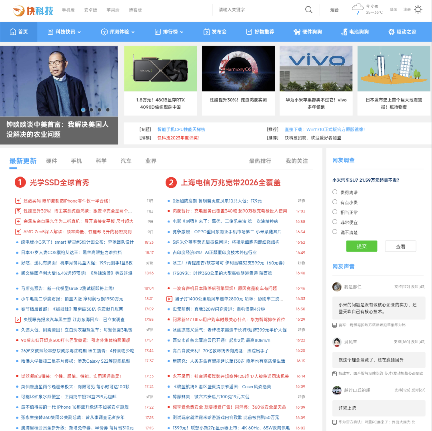Open the headline 光学SSD全球首秀

pyautogui.click(x=59, y=183)
